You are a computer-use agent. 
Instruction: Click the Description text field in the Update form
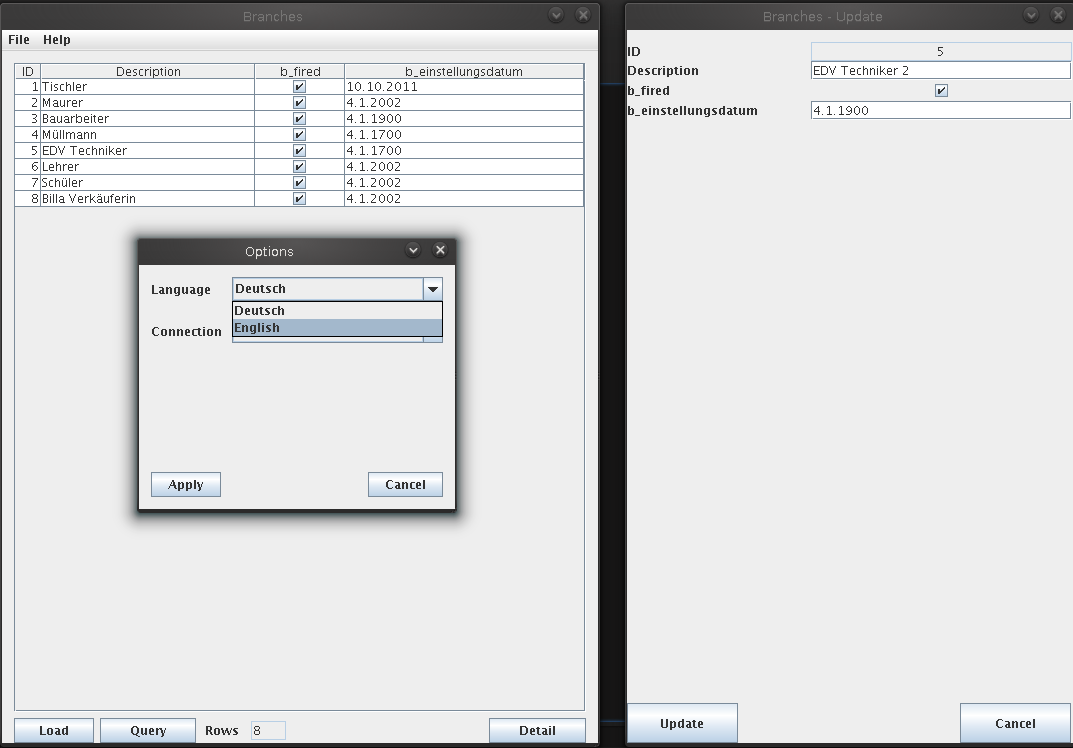940,71
